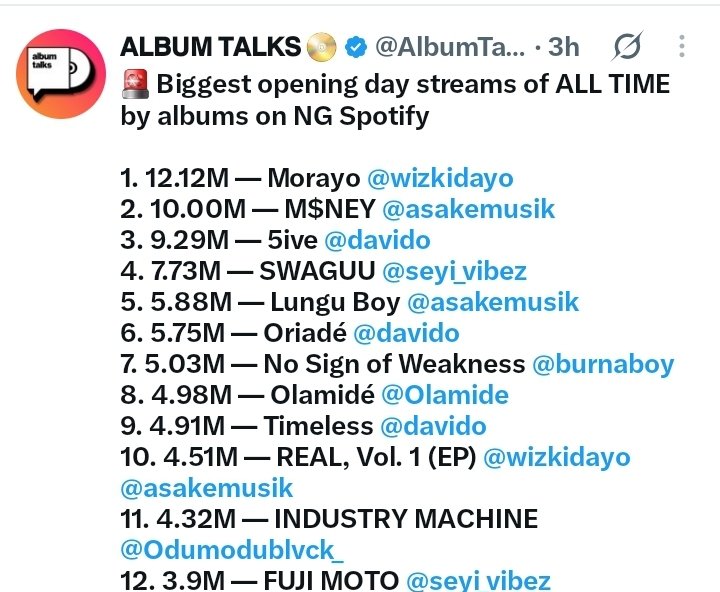This screenshot has height=592, width=720.
Task: Open the @burnaboy mention link
Action: tap(603, 364)
